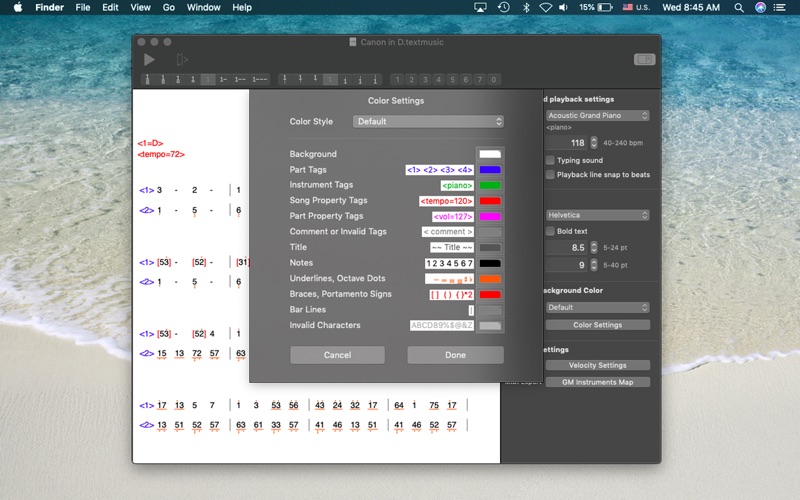800x500 pixels.
Task: Click the play-from-cursor icon
Action: coord(182,60)
